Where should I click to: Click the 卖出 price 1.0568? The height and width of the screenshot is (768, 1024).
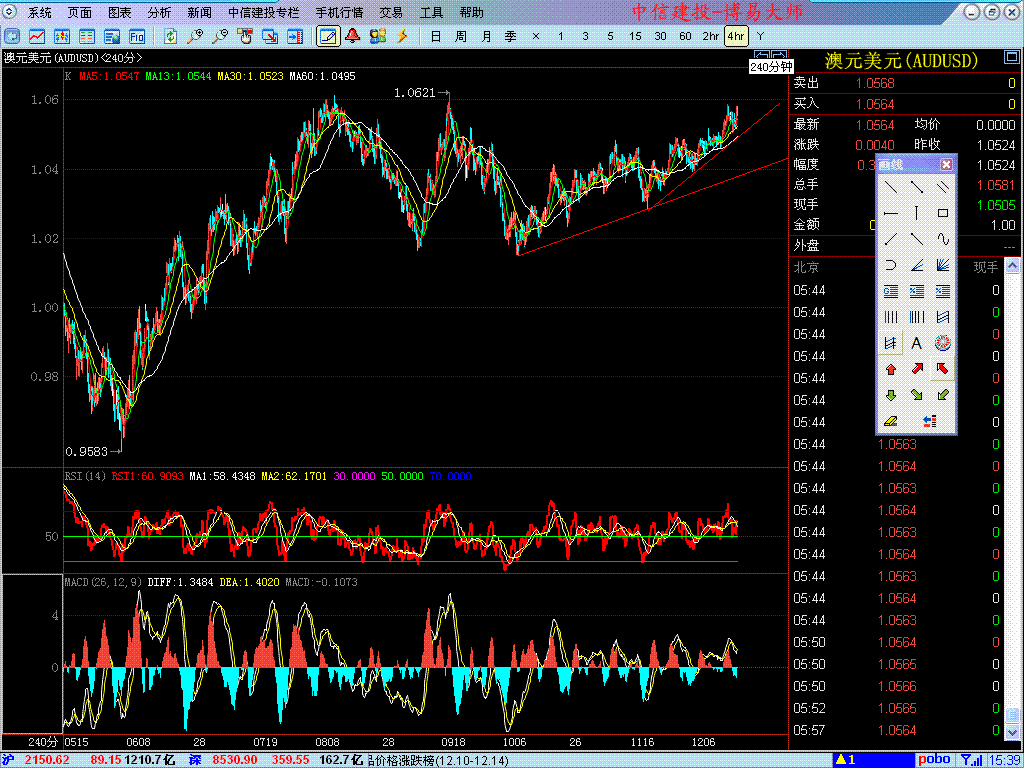click(875, 83)
